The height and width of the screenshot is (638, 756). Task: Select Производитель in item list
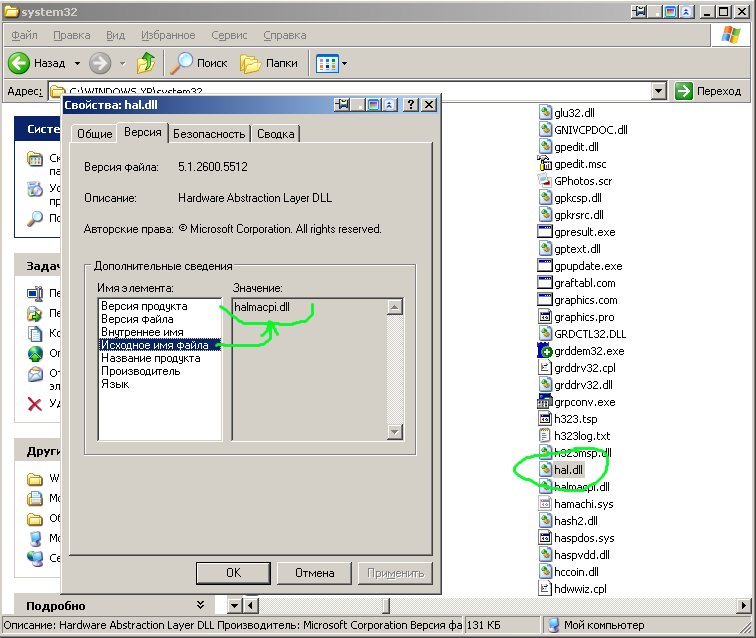point(141,371)
